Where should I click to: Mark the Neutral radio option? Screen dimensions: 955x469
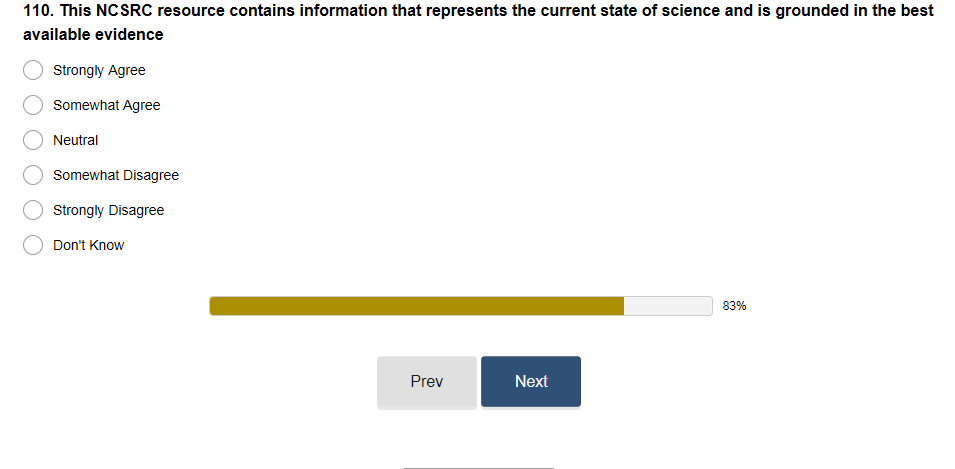(x=33, y=140)
